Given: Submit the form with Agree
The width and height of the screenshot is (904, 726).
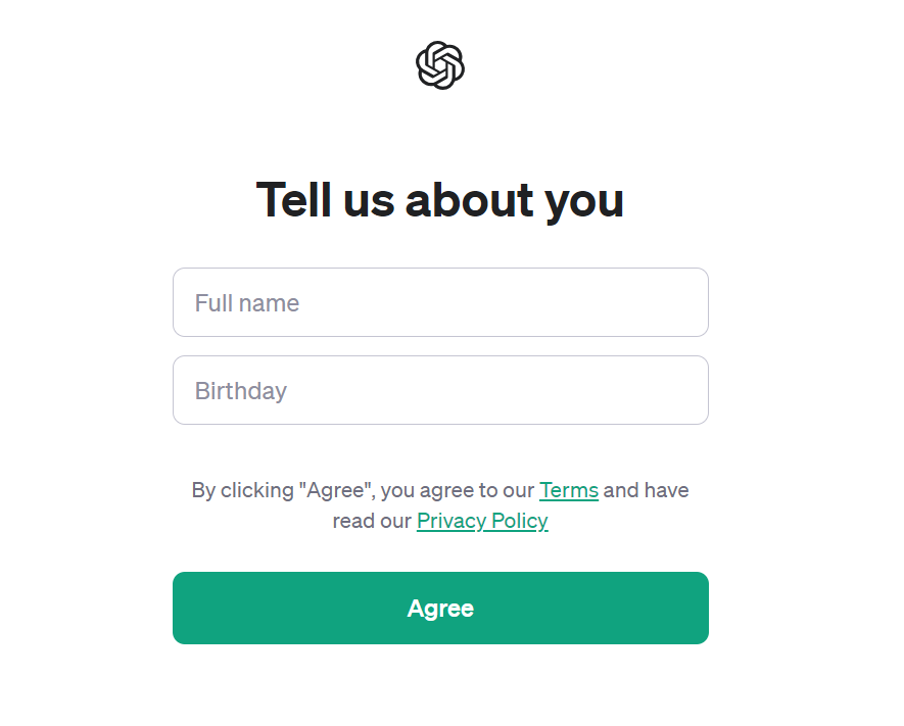Looking at the screenshot, I should pyautogui.click(x=440, y=608).
